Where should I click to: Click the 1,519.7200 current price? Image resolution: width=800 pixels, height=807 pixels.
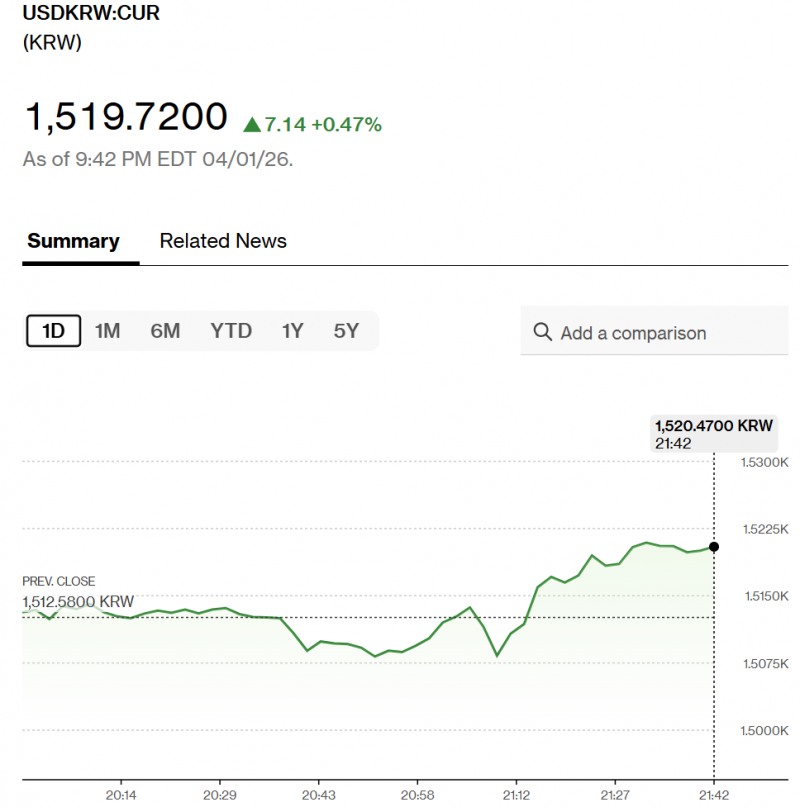coord(125,117)
